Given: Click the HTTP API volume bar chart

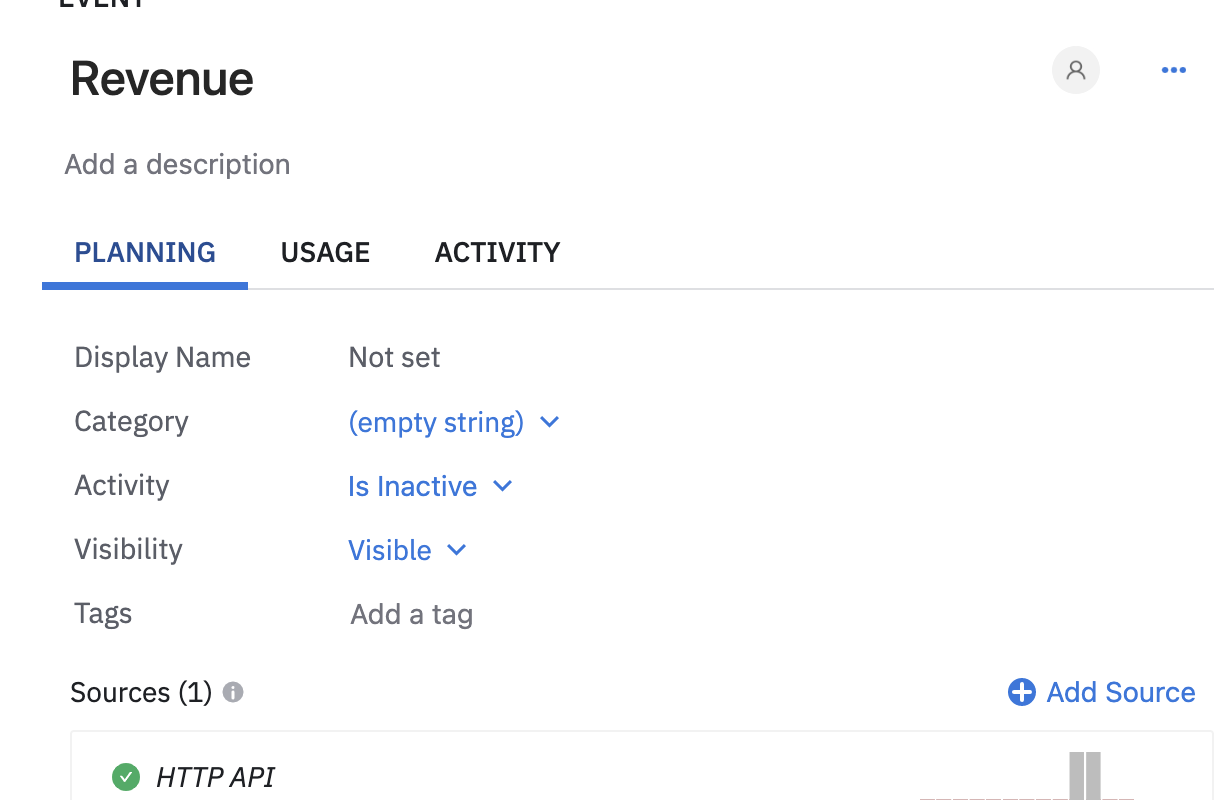Looking at the screenshot, I should coord(1084,775).
